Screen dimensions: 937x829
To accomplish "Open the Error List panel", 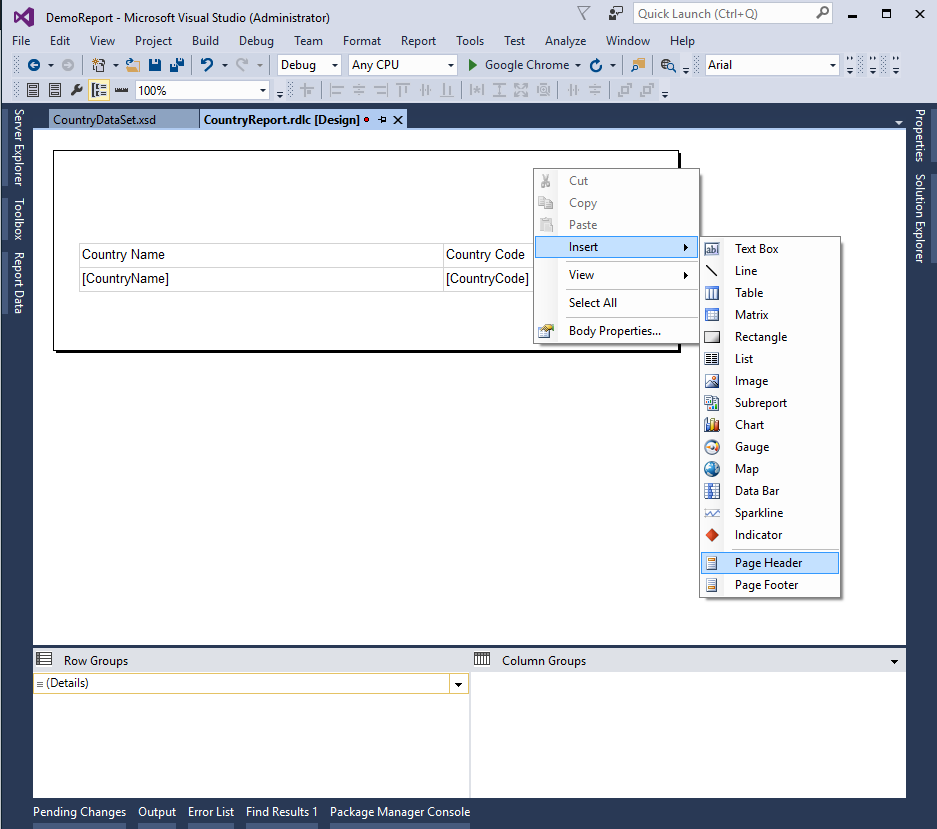I will click(210, 812).
